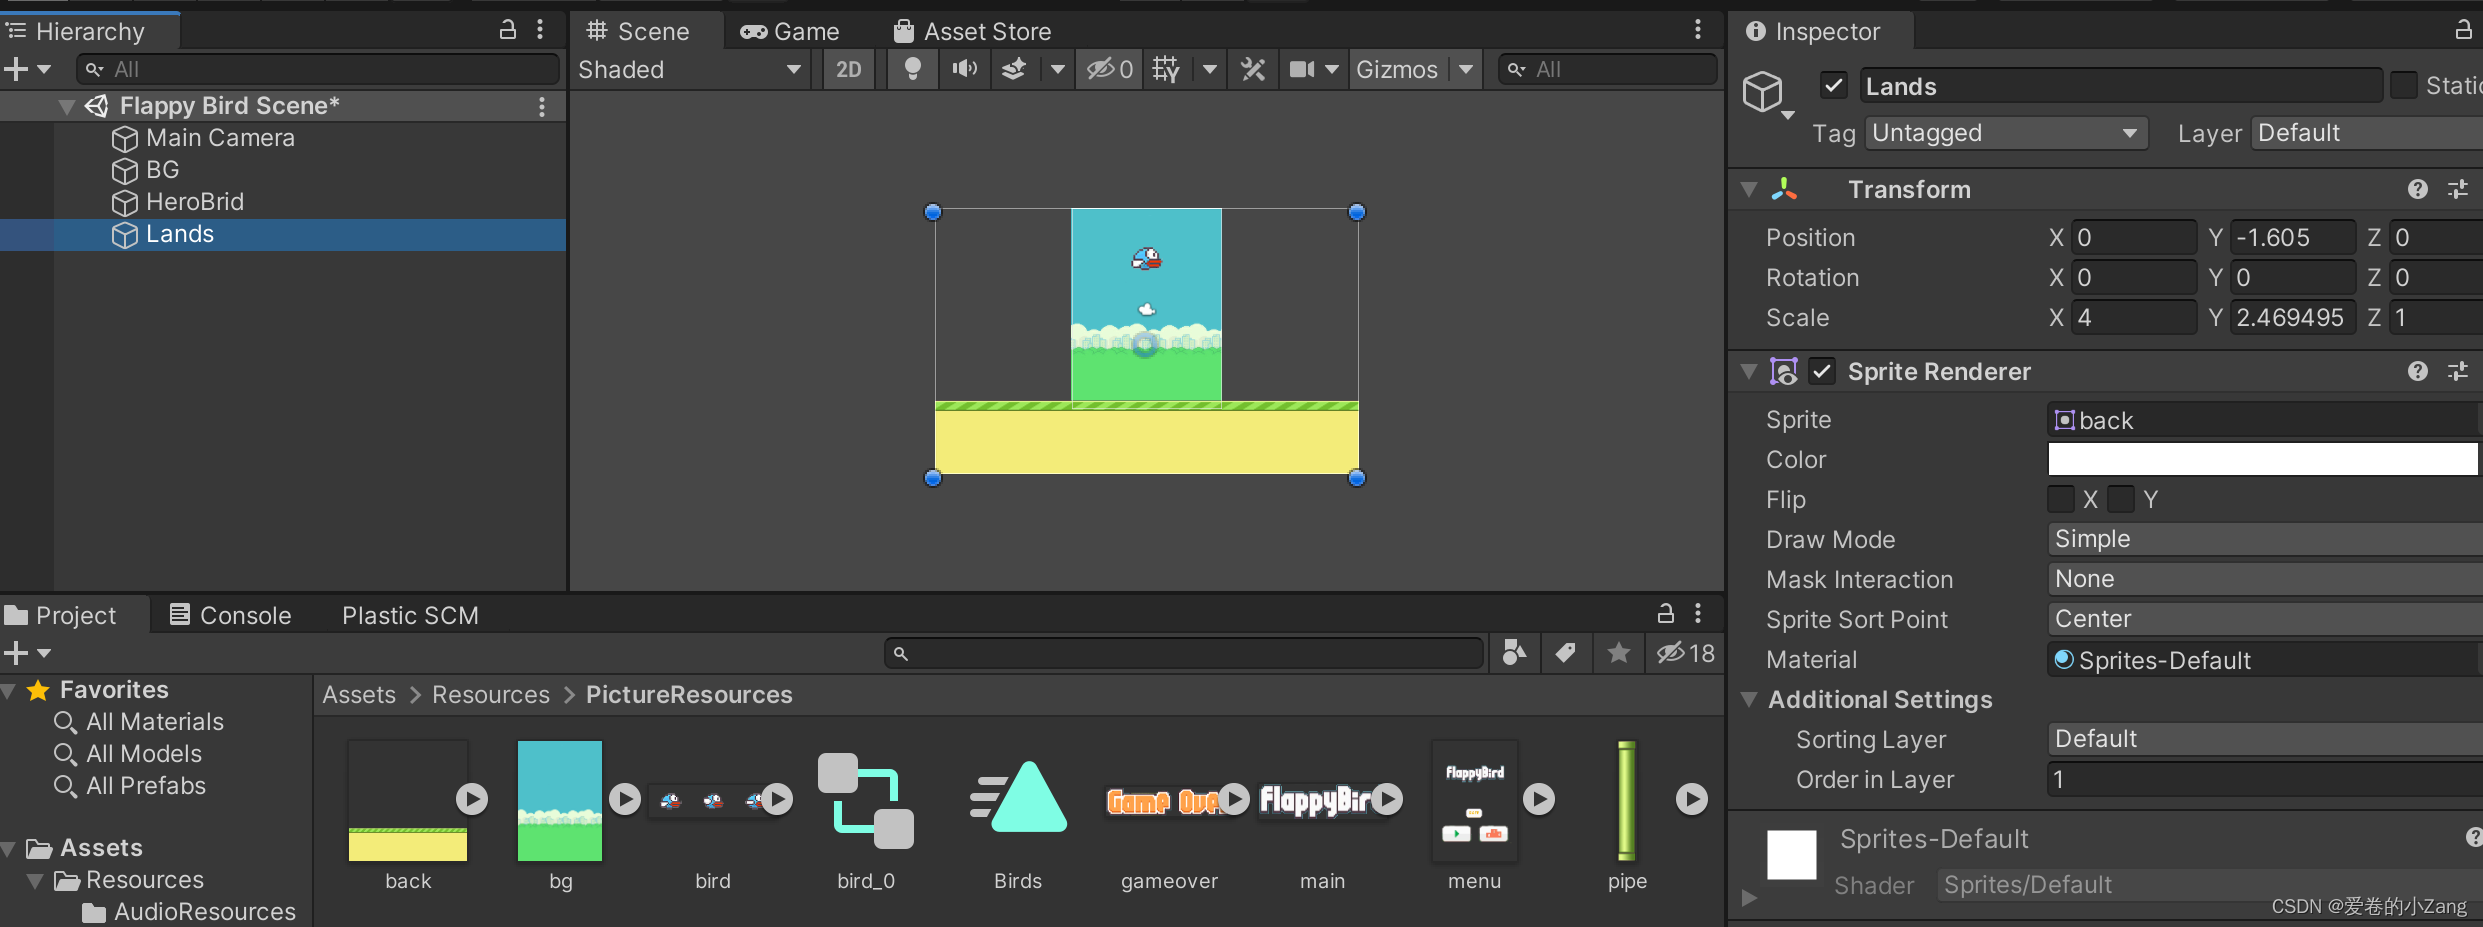The height and width of the screenshot is (927, 2483).
Task: Lock the Hierarchy panel
Action: (x=508, y=29)
